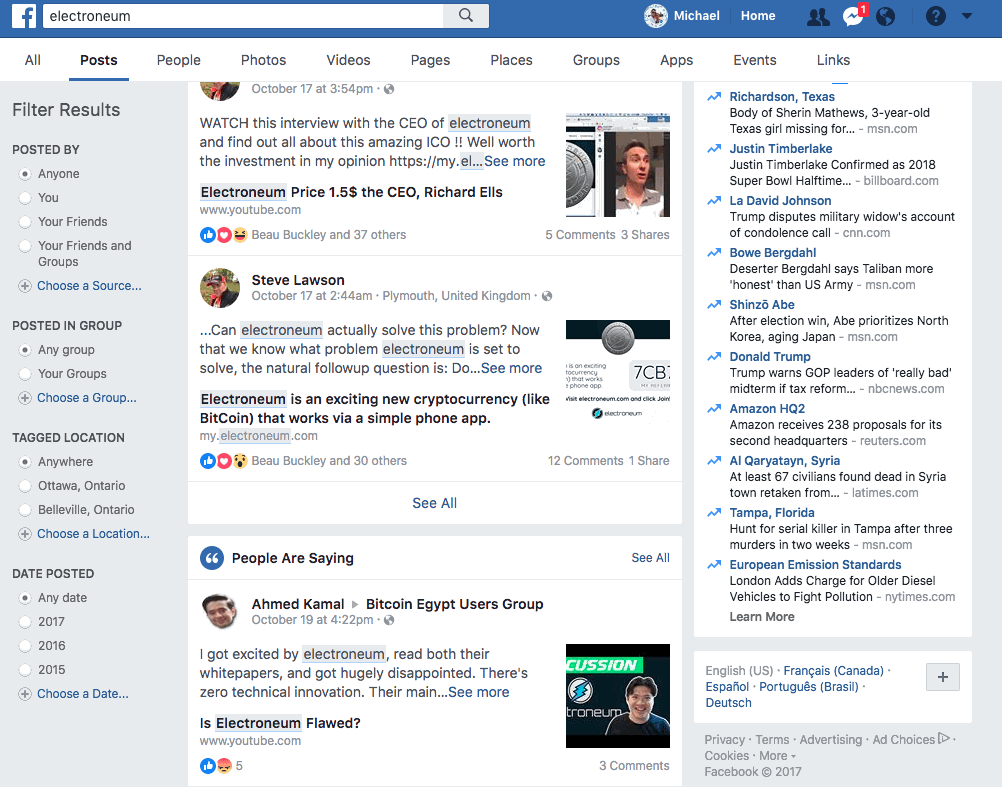Click trending arrow icon beside Richardson, Texas
1002x787 pixels.
pyautogui.click(x=714, y=97)
